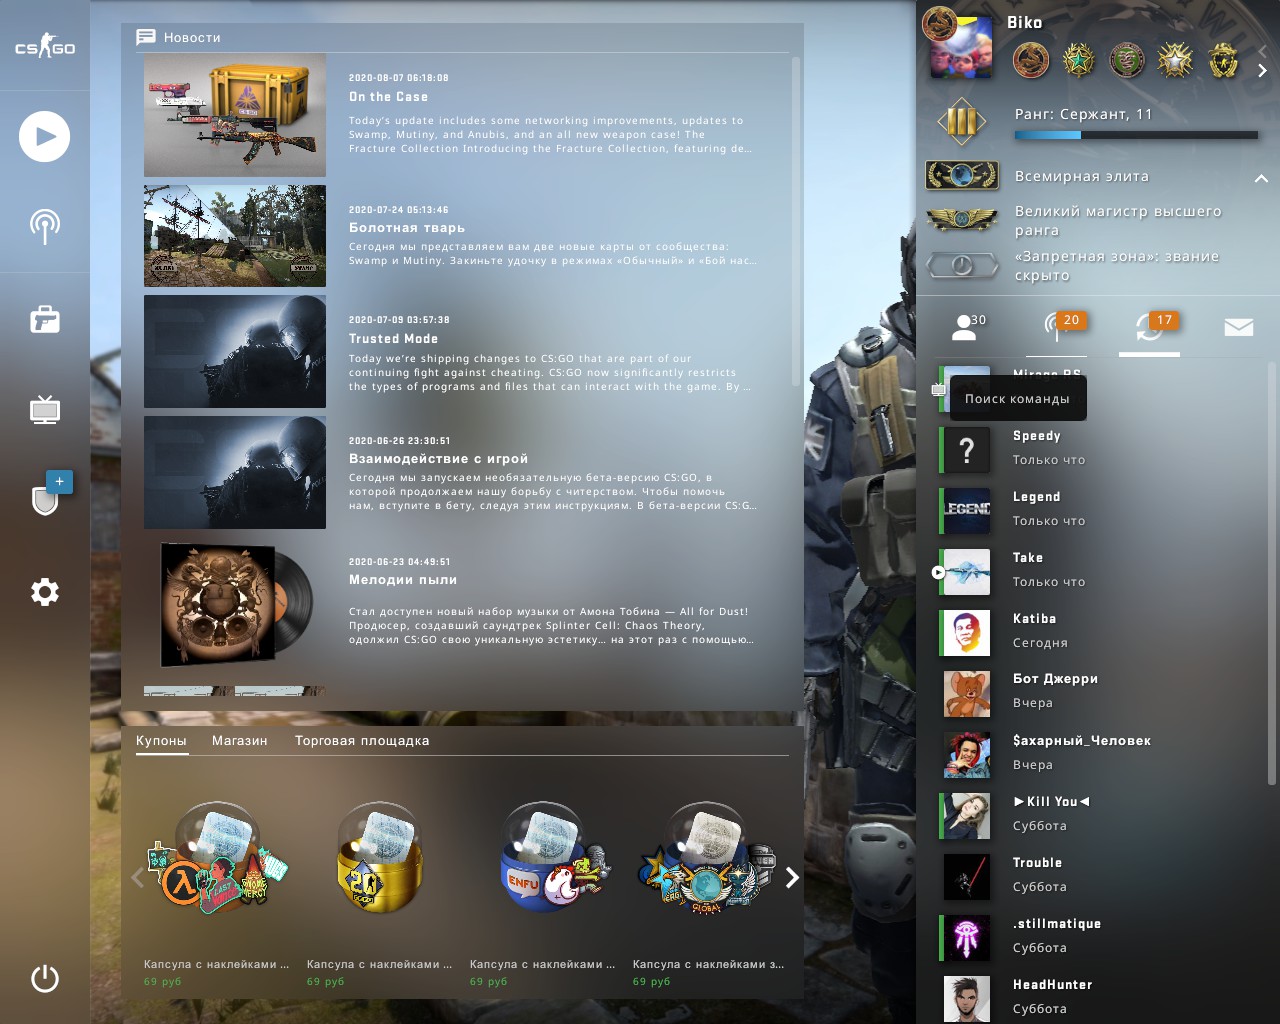Image resolution: width=1280 pixels, height=1024 pixels.
Task: Click the Quit power icon
Action: 45,978
